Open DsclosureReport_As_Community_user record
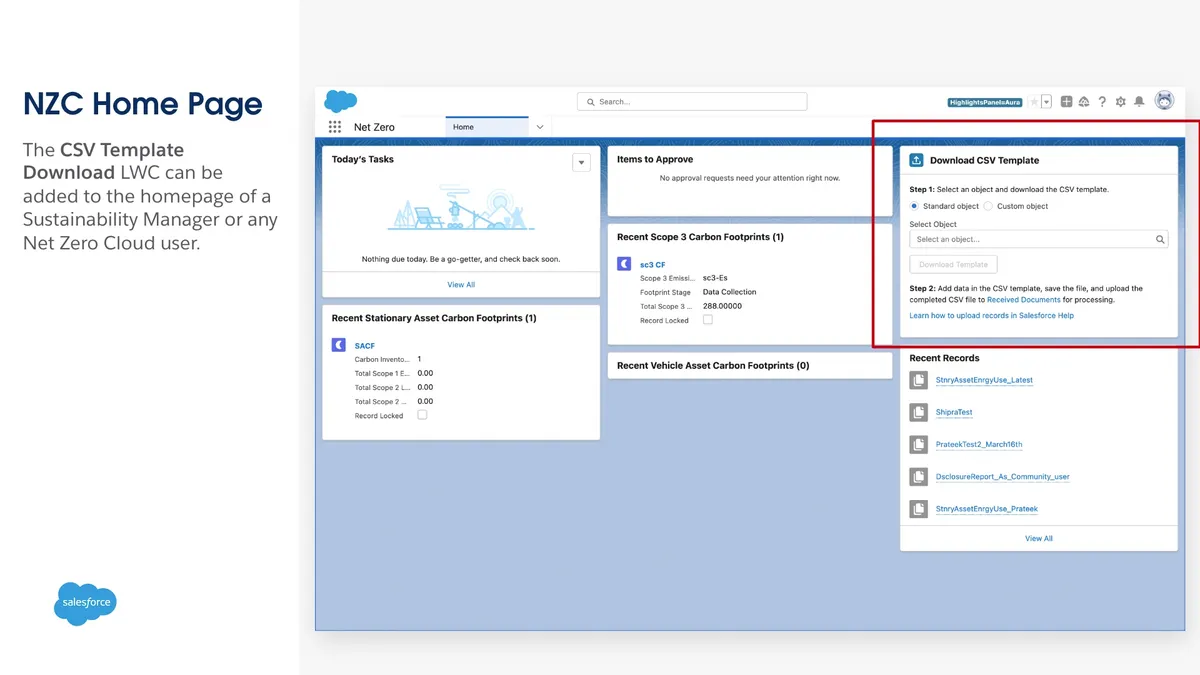 point(1003,477)
